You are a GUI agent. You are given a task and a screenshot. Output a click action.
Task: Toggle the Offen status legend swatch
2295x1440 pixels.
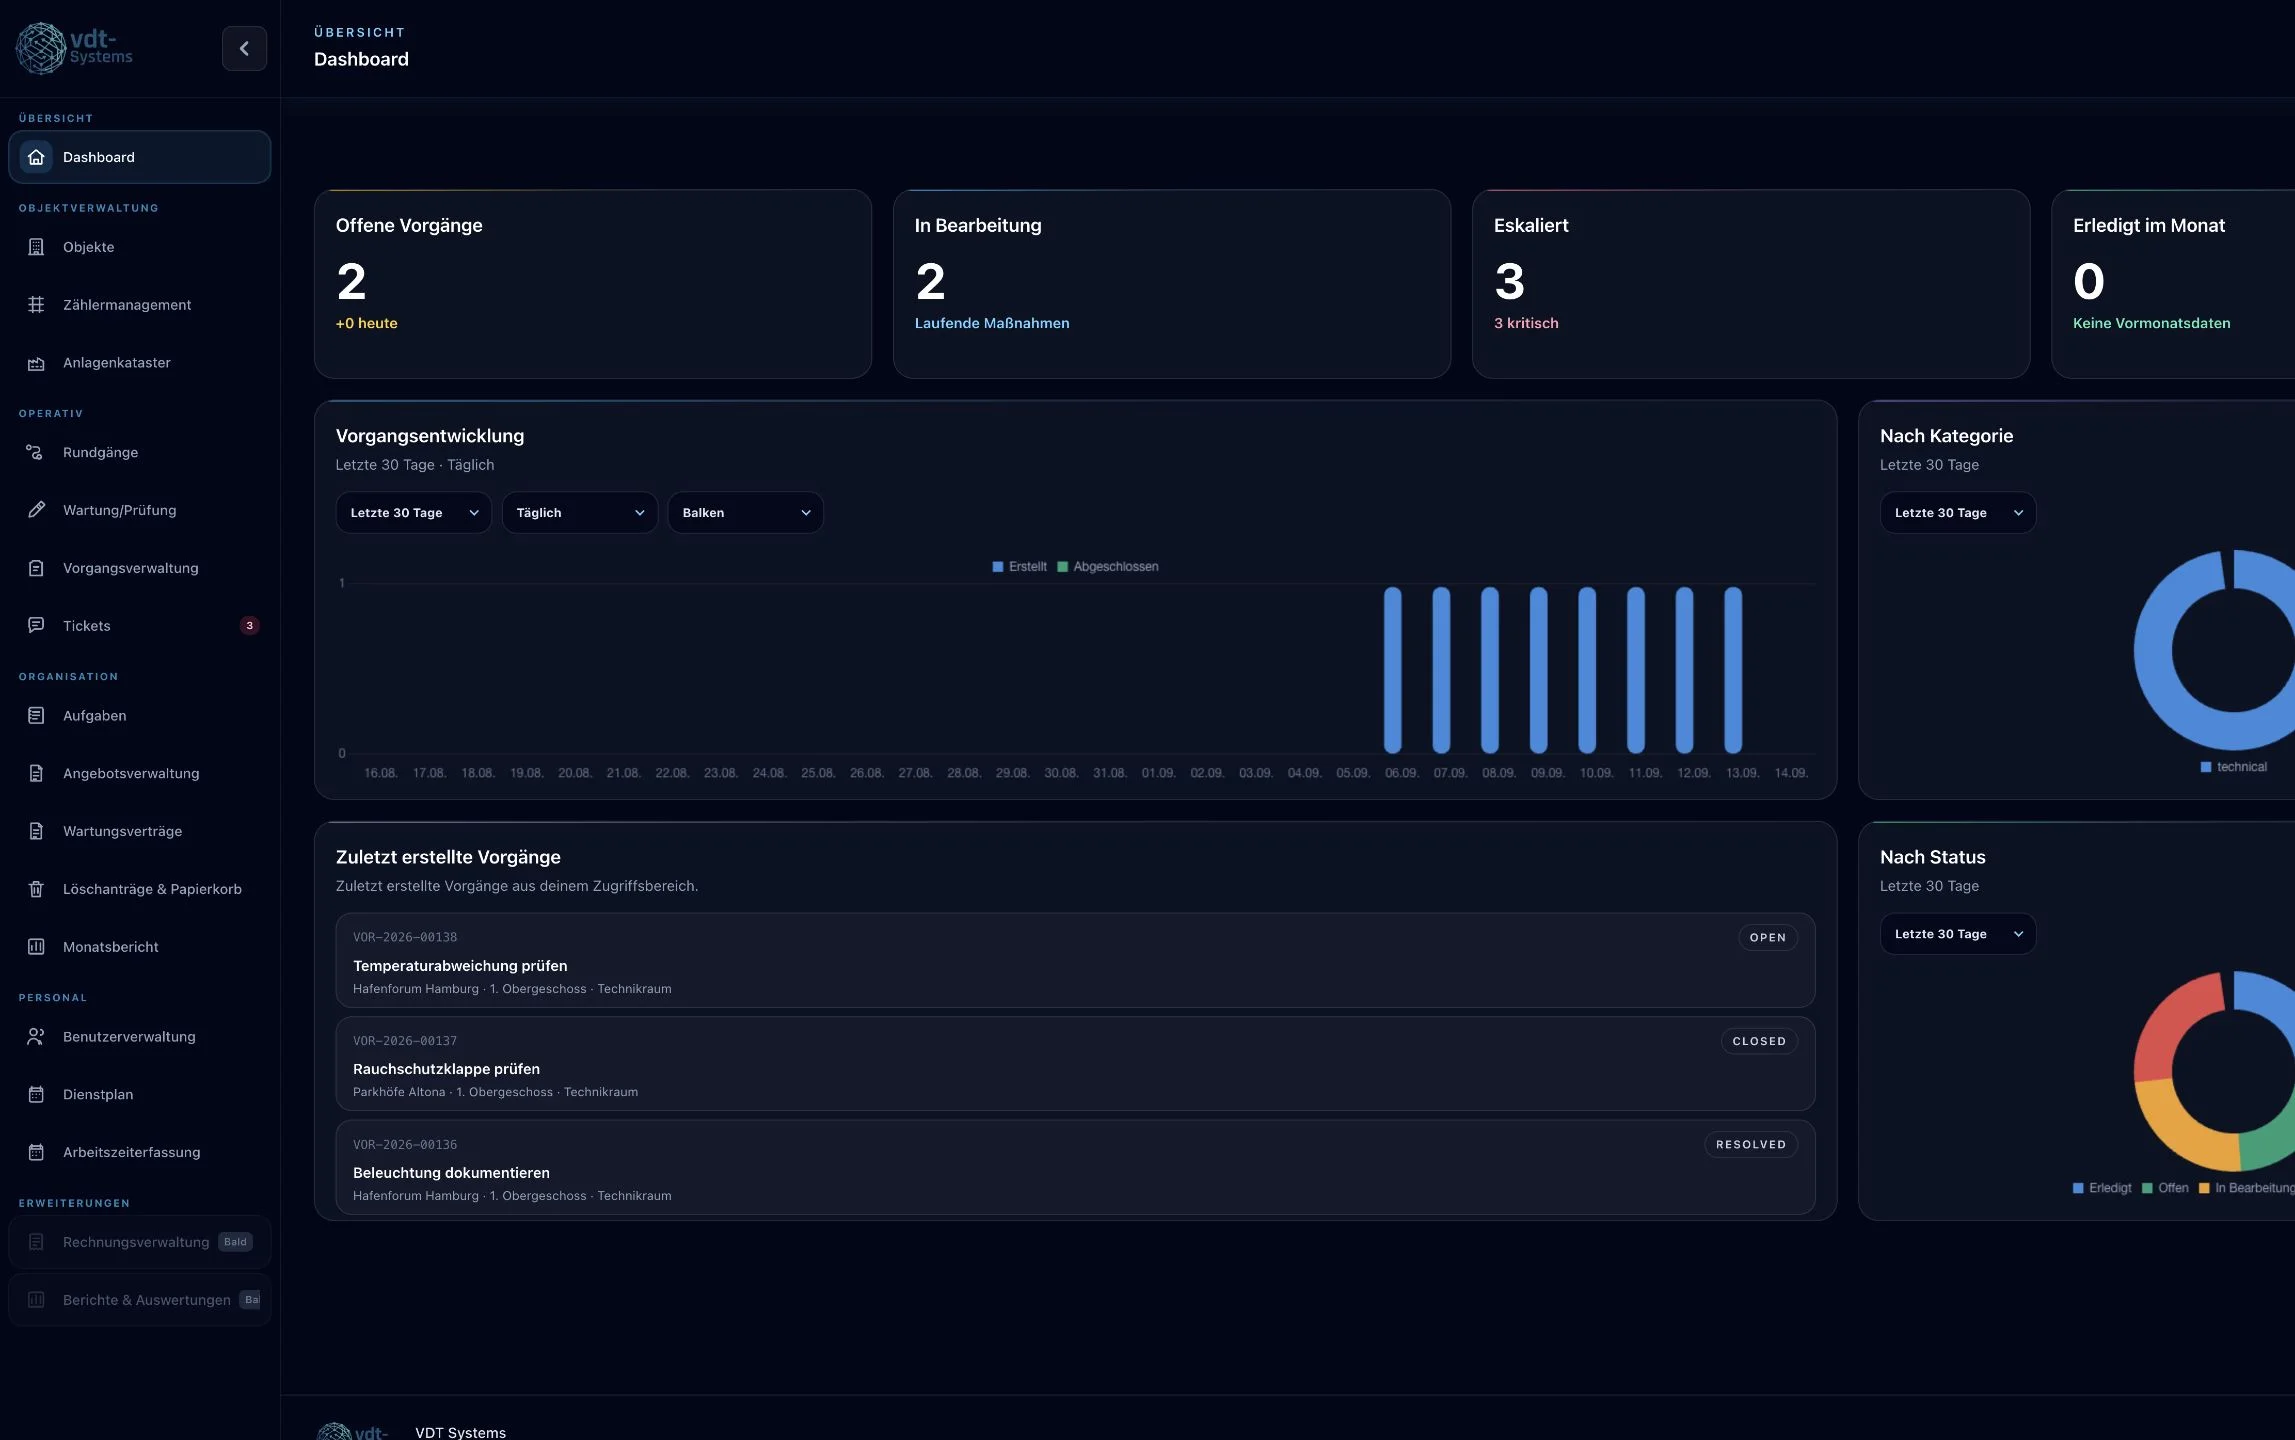pyautogui.click(x=2148, y=1188)
